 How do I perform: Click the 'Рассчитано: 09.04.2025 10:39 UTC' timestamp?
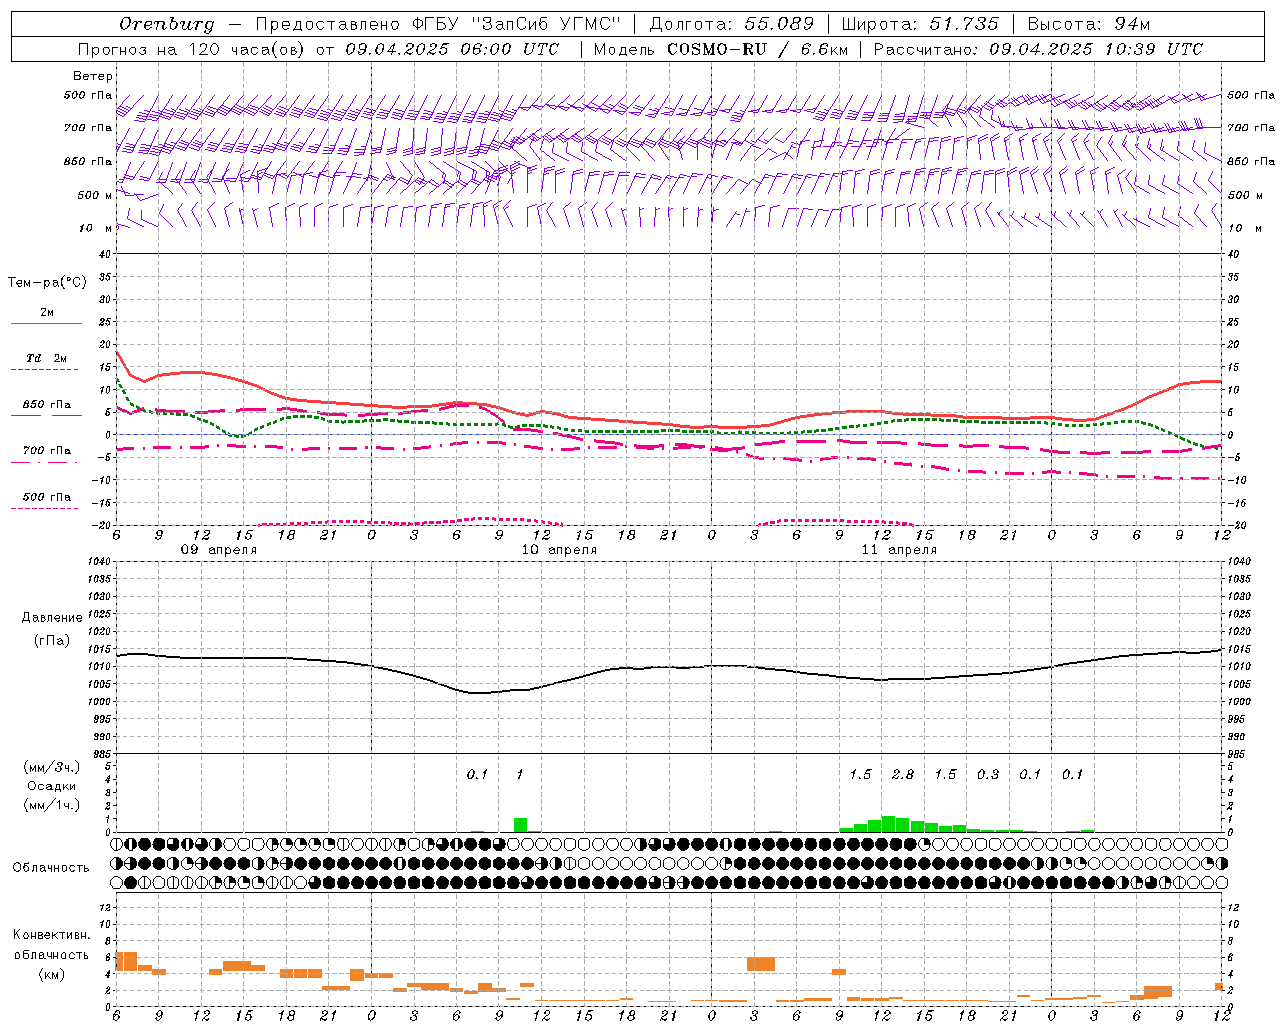(x=1038, y=49)
